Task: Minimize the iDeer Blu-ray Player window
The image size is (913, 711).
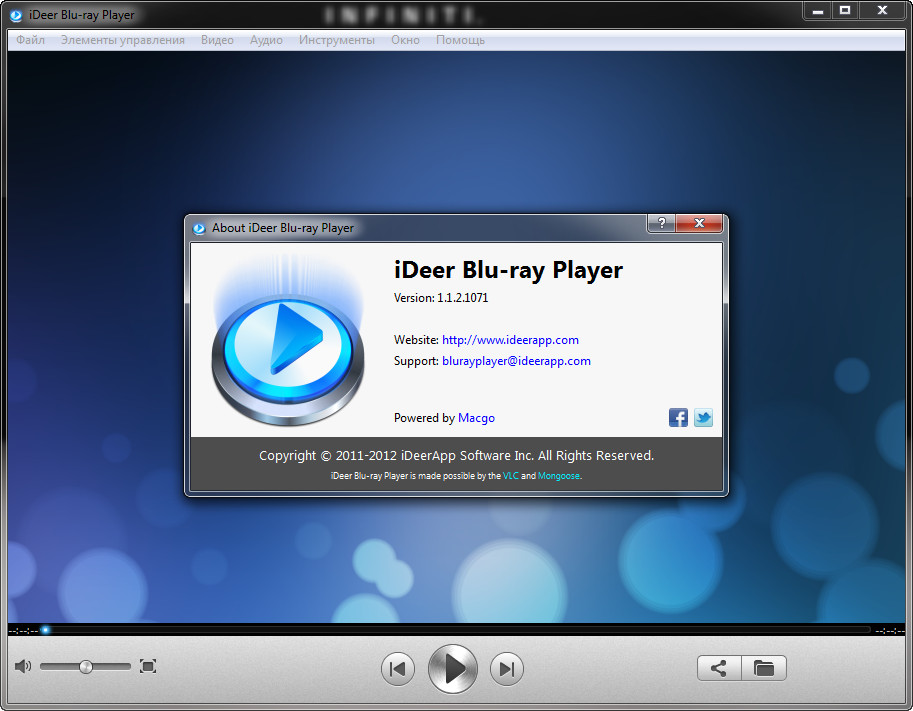Action: pos(818,11)
